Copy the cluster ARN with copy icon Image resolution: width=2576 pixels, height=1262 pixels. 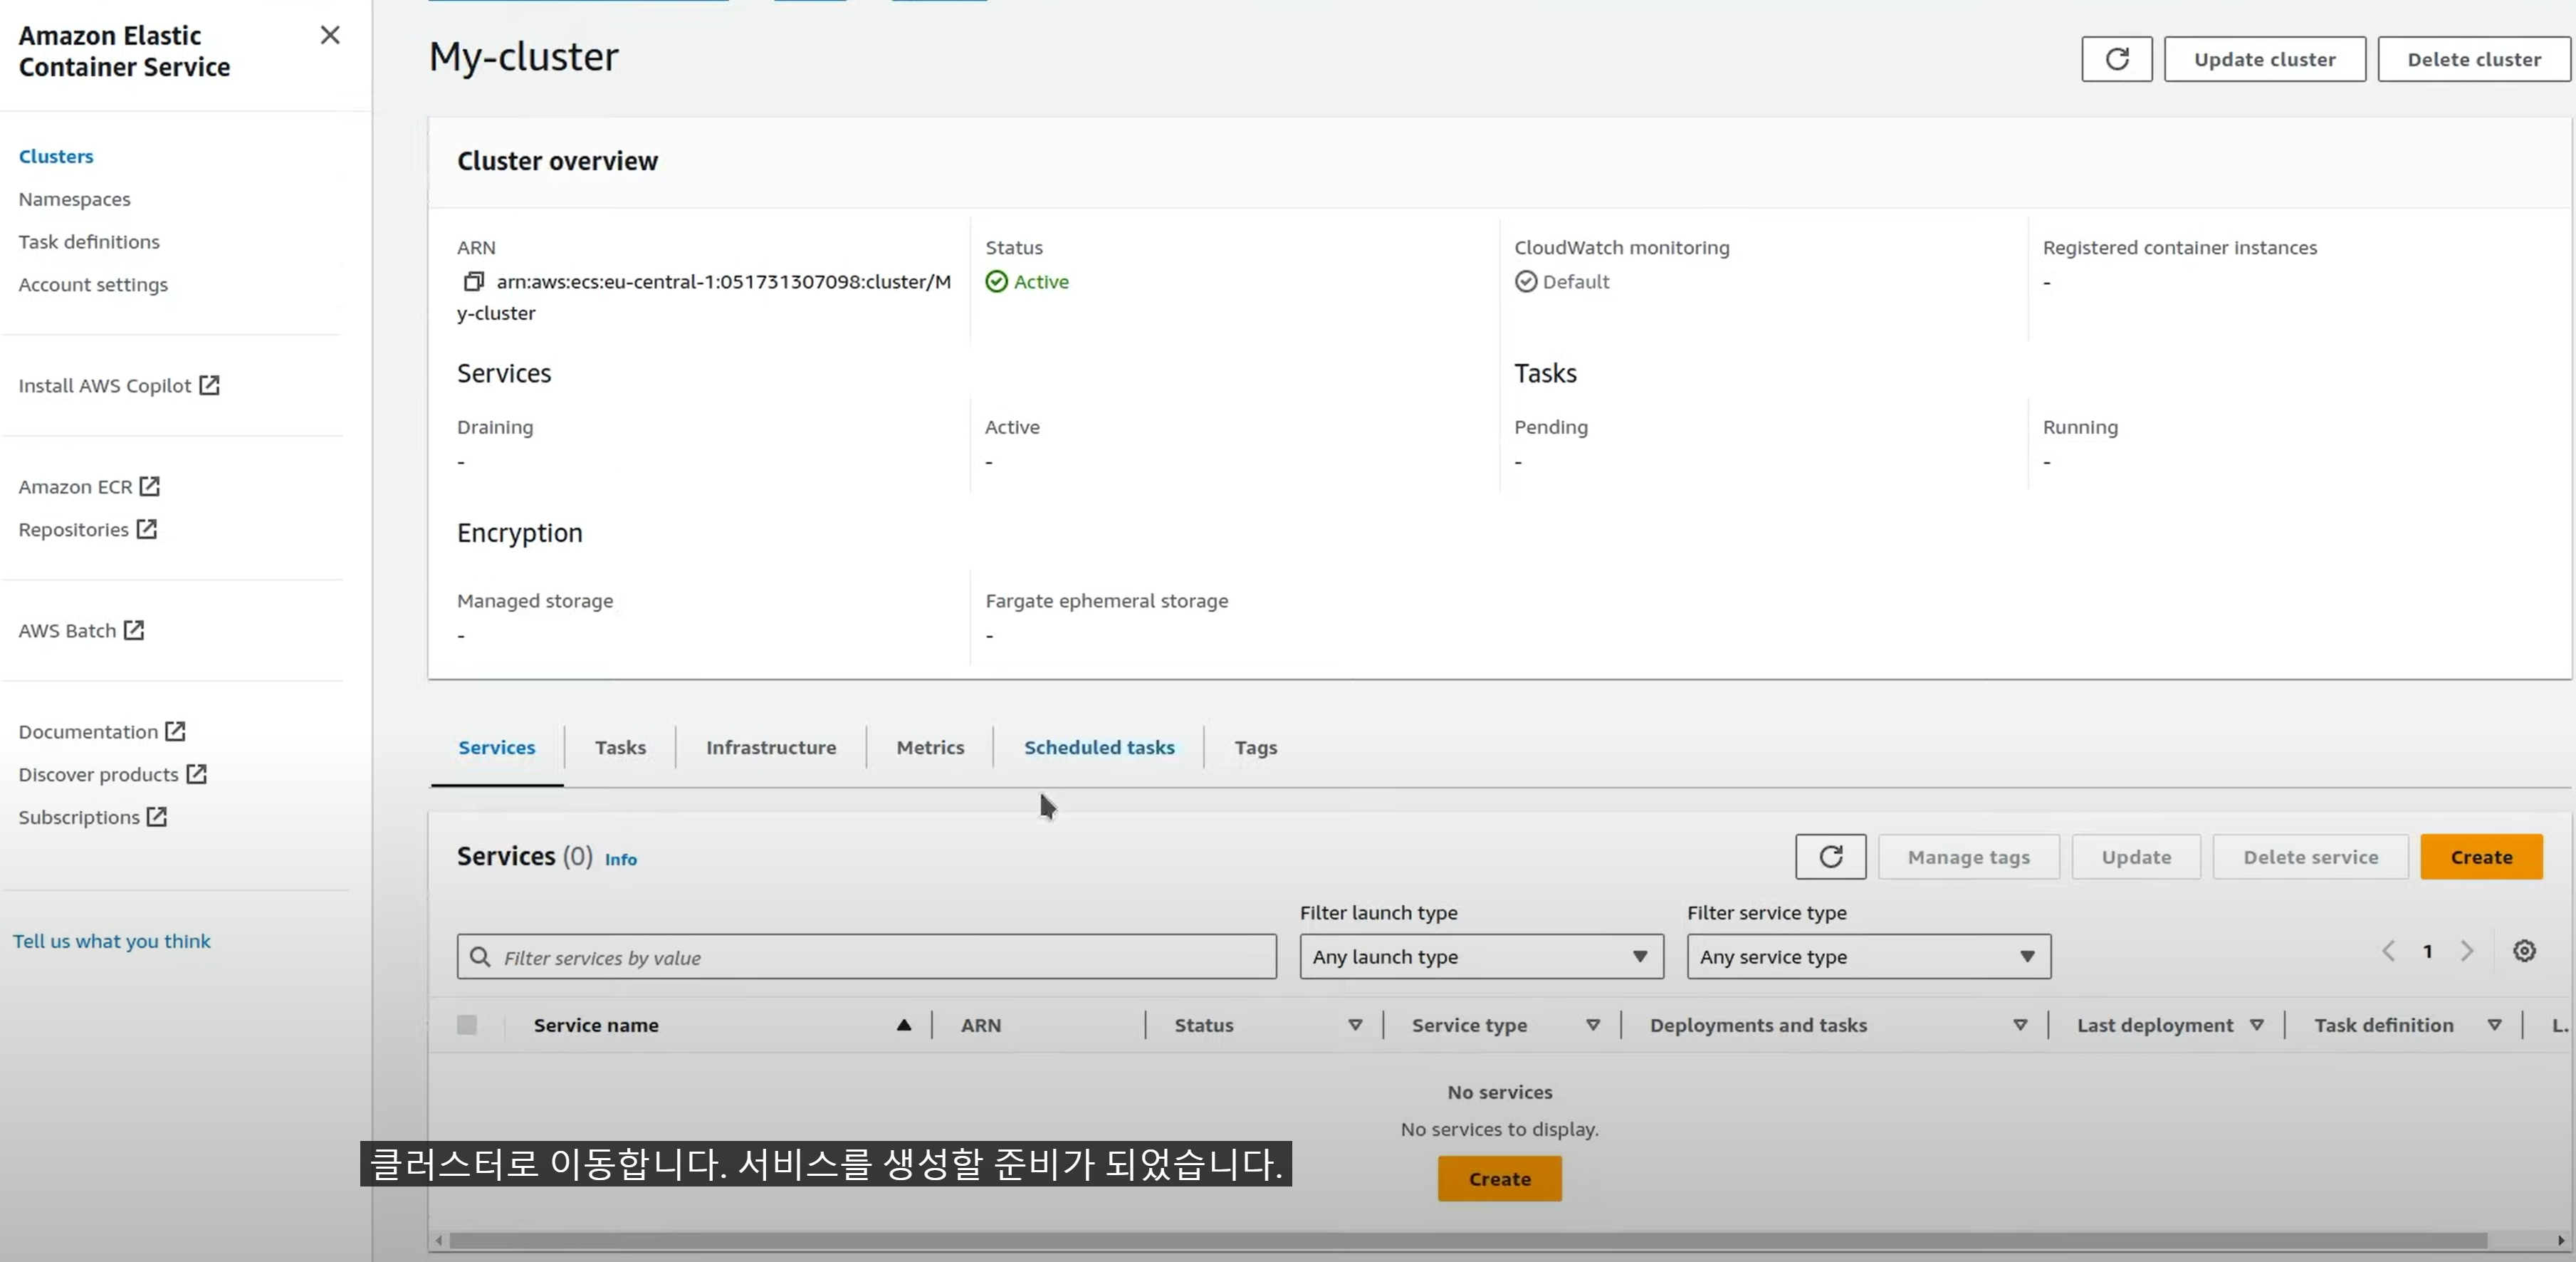coord(473,282)
